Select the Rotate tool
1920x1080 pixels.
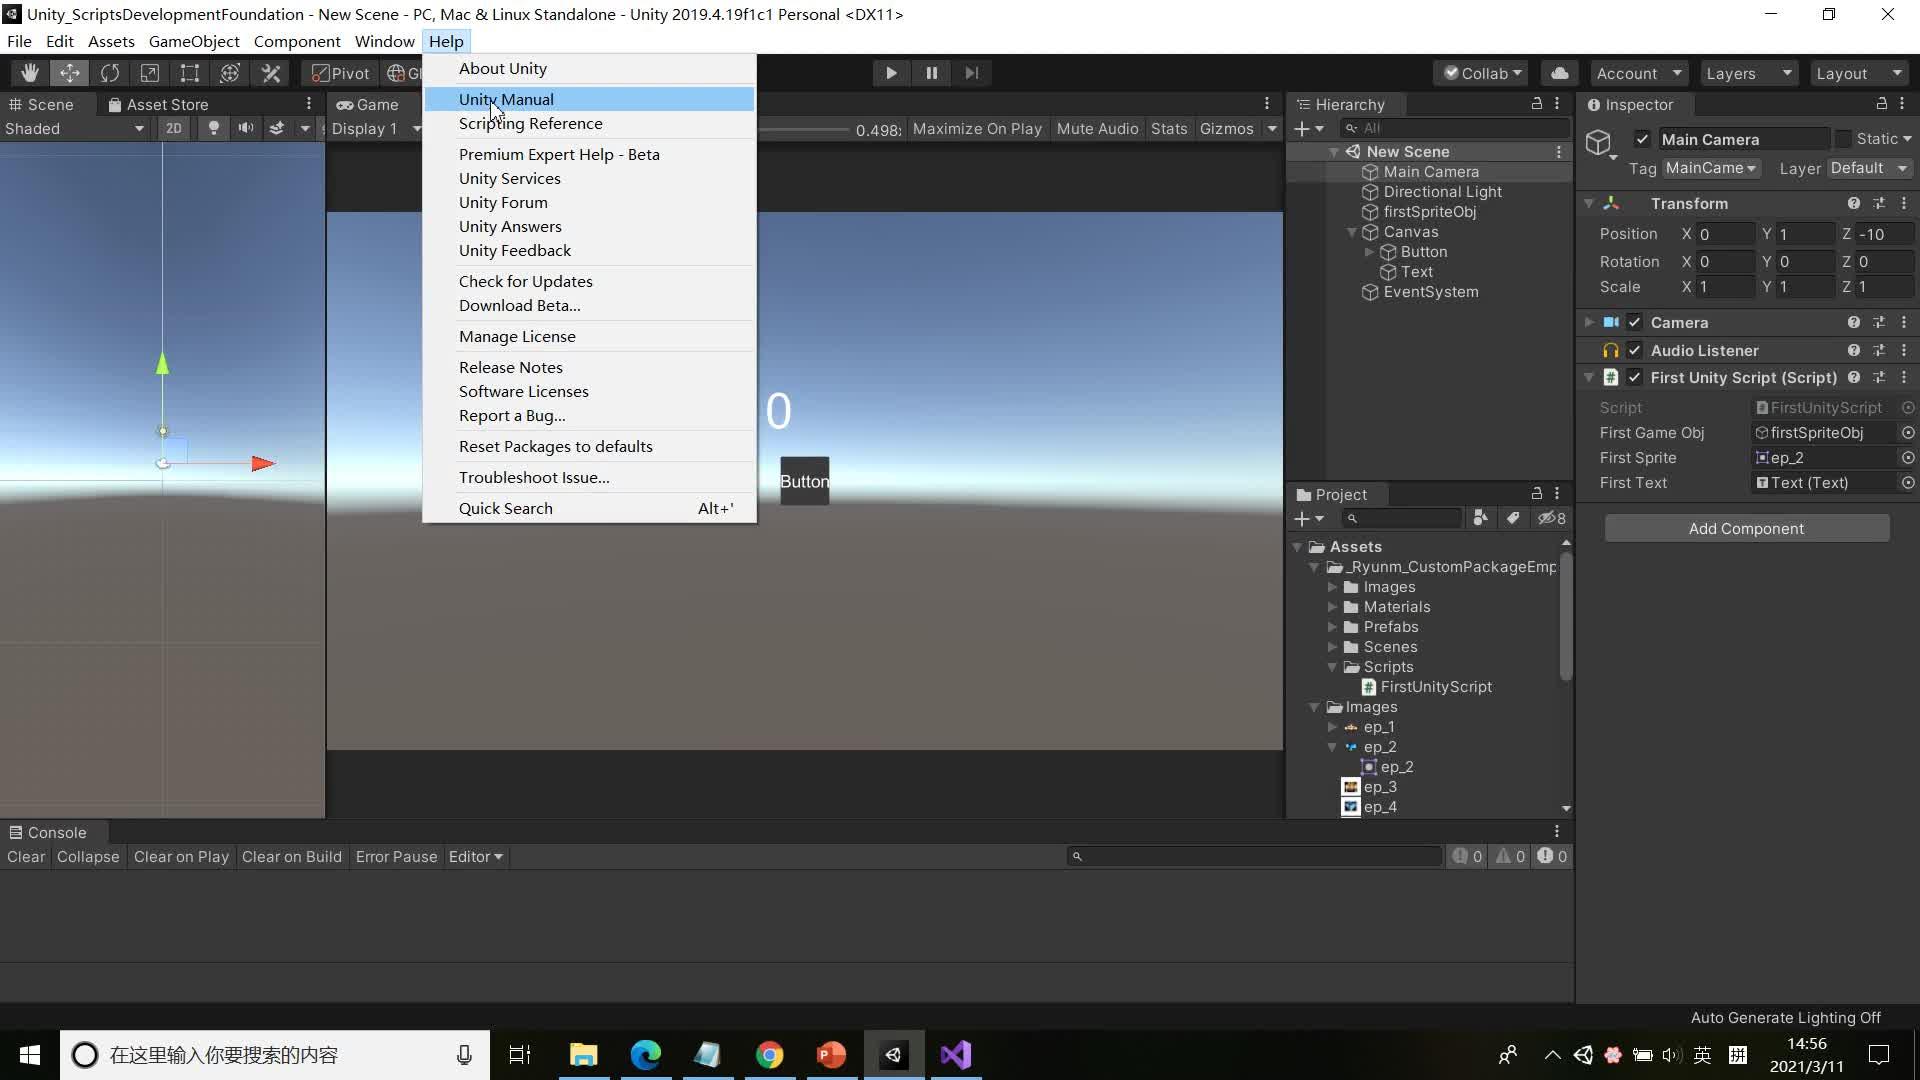click(110, 73)
